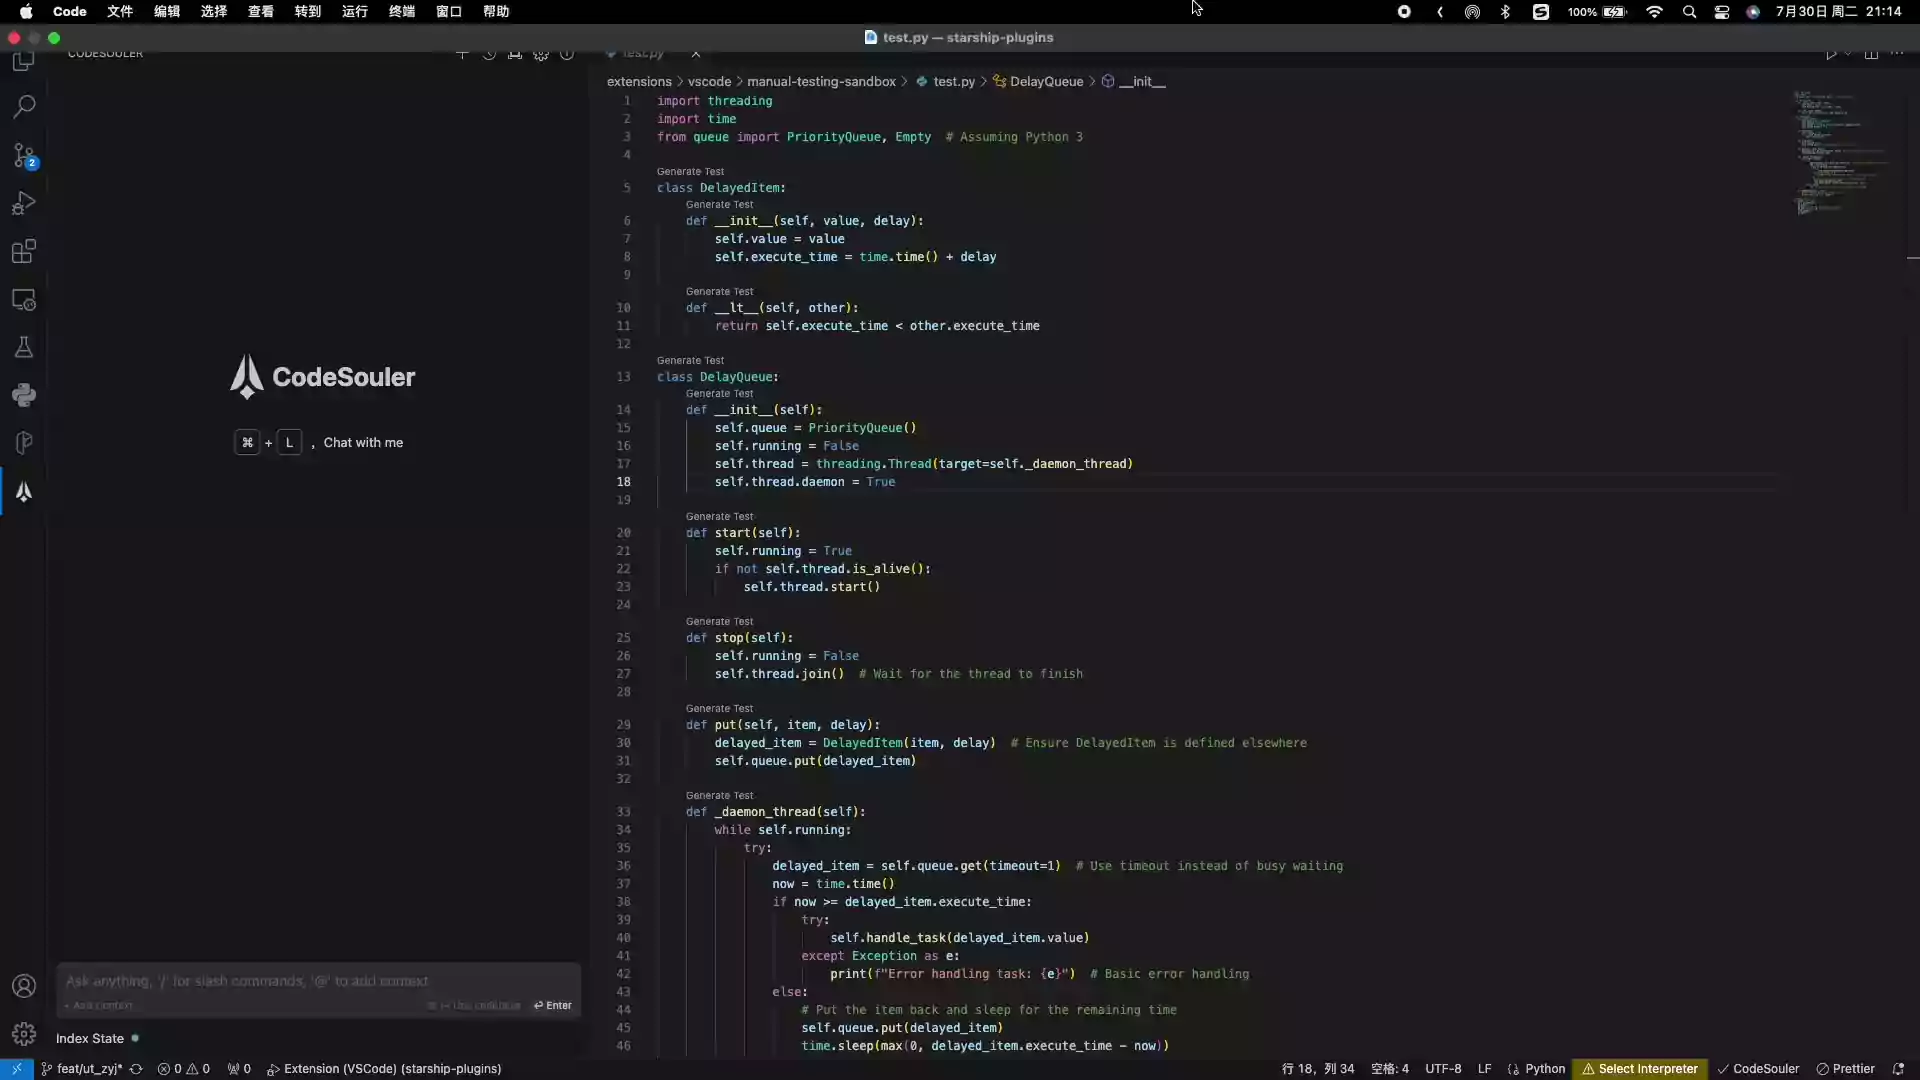Click Generate Test above class DelayQueue
1920x1080 pixels.
(690, 360)
